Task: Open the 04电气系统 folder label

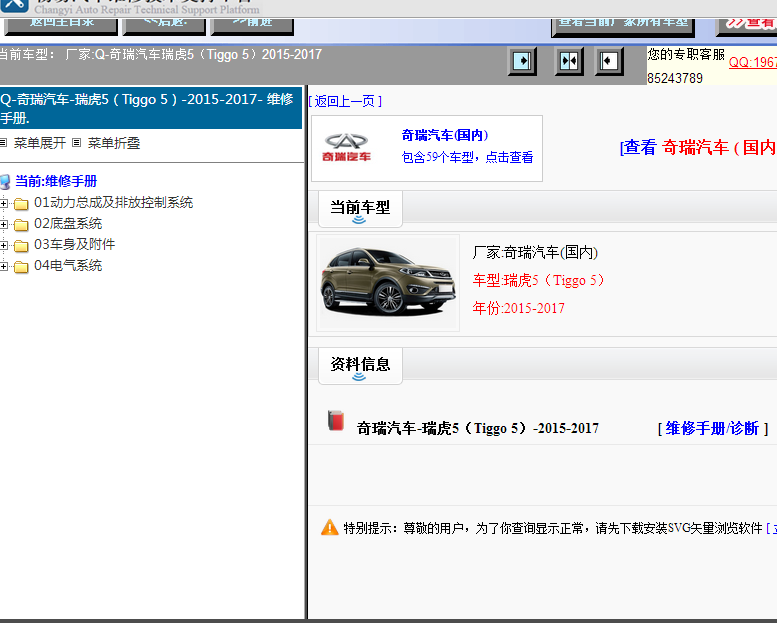Action: (x=68, y=266)
